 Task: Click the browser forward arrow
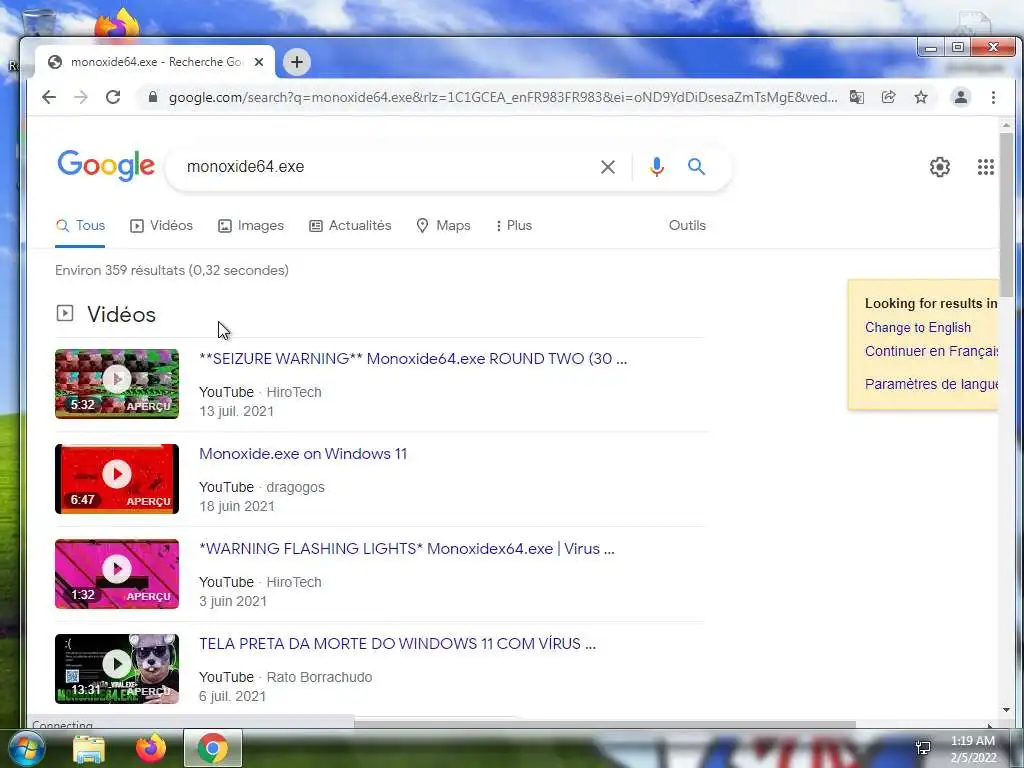81,97
